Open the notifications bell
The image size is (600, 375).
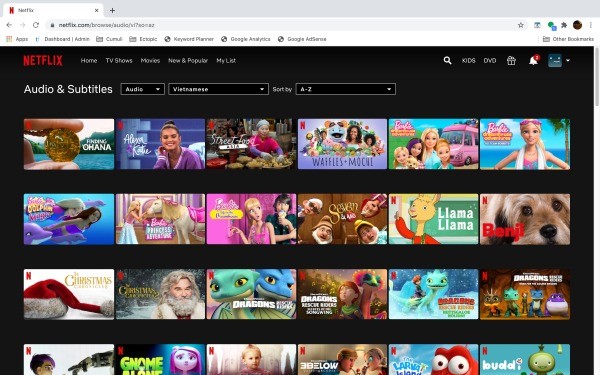pos(533,60)
